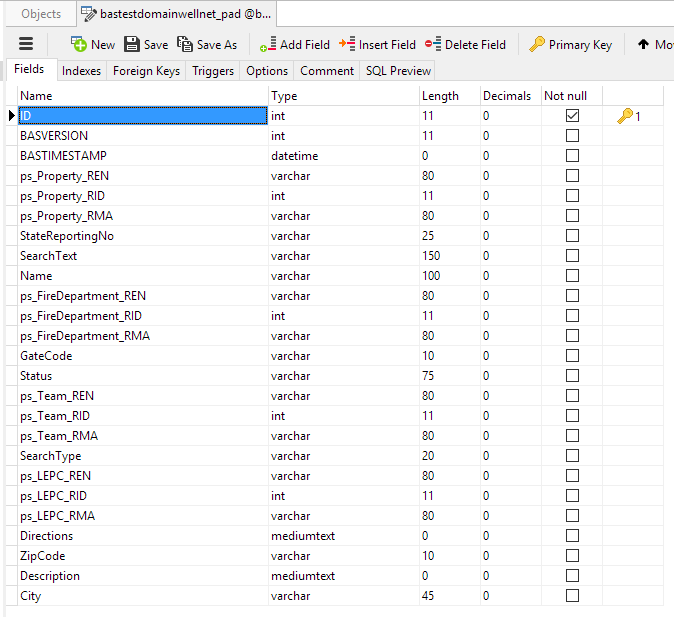Check Not null for BASTIMESTAMP field
The height and width of the screenshot is (617, 674).
(572, 156)
